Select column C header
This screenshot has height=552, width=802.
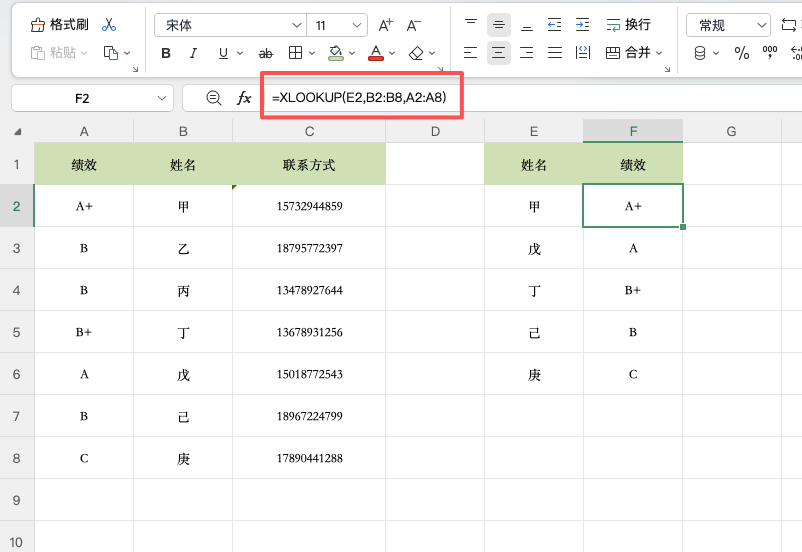[309, 131]
